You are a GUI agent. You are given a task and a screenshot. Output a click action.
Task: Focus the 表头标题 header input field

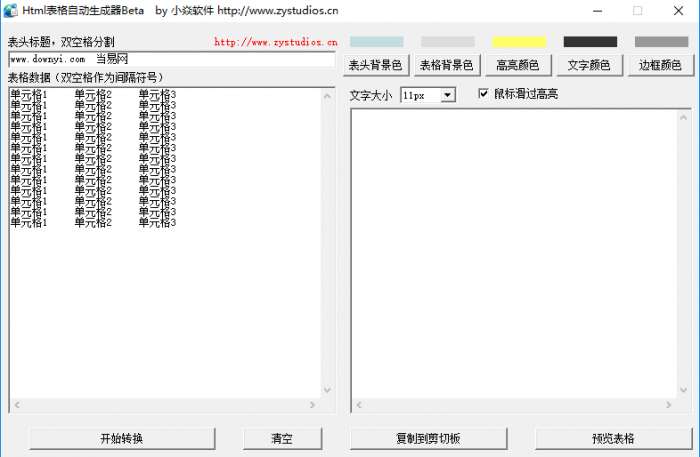coord(171,59)
